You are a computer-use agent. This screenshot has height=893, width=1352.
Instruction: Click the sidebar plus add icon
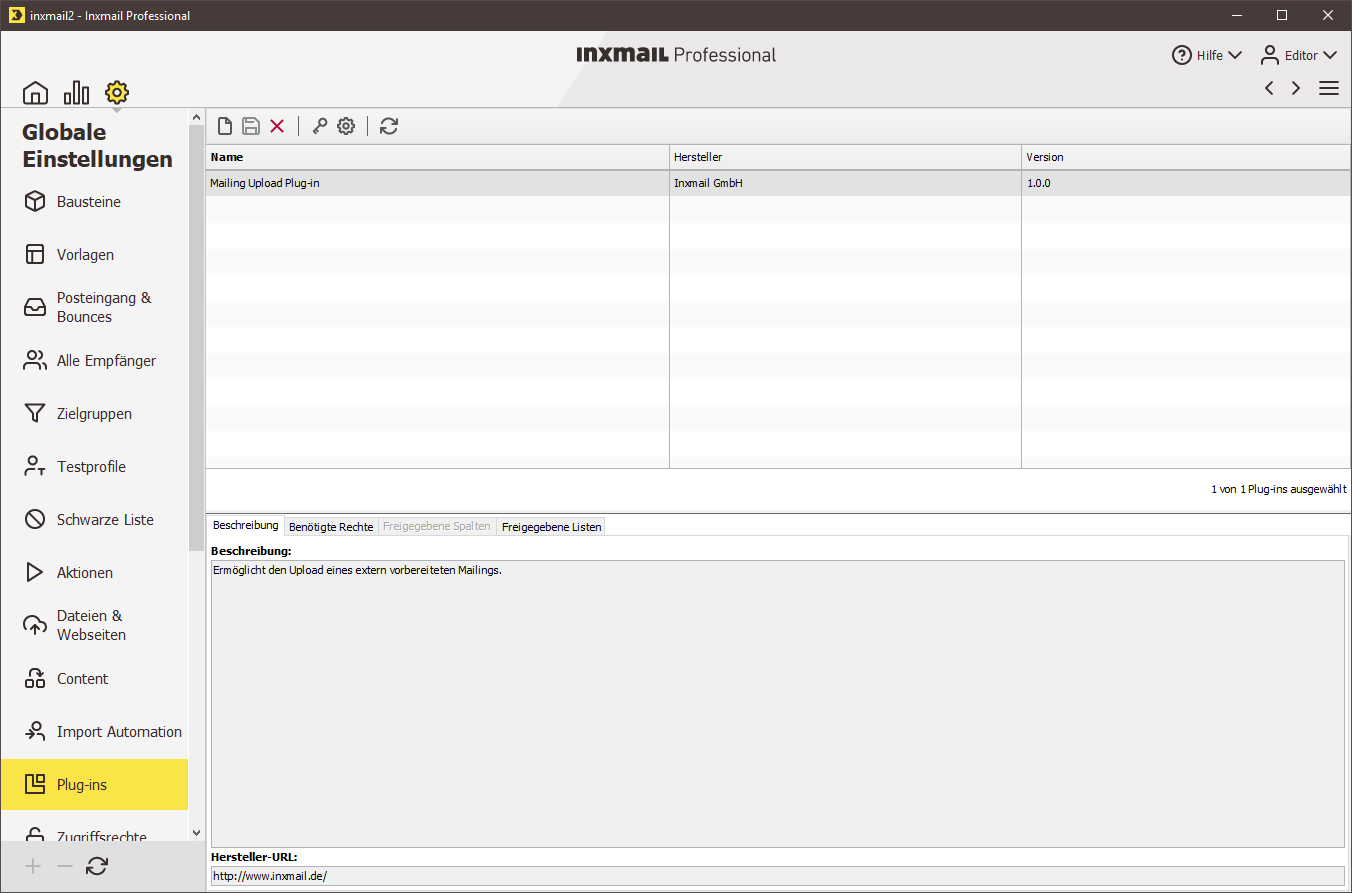point(33,867)
